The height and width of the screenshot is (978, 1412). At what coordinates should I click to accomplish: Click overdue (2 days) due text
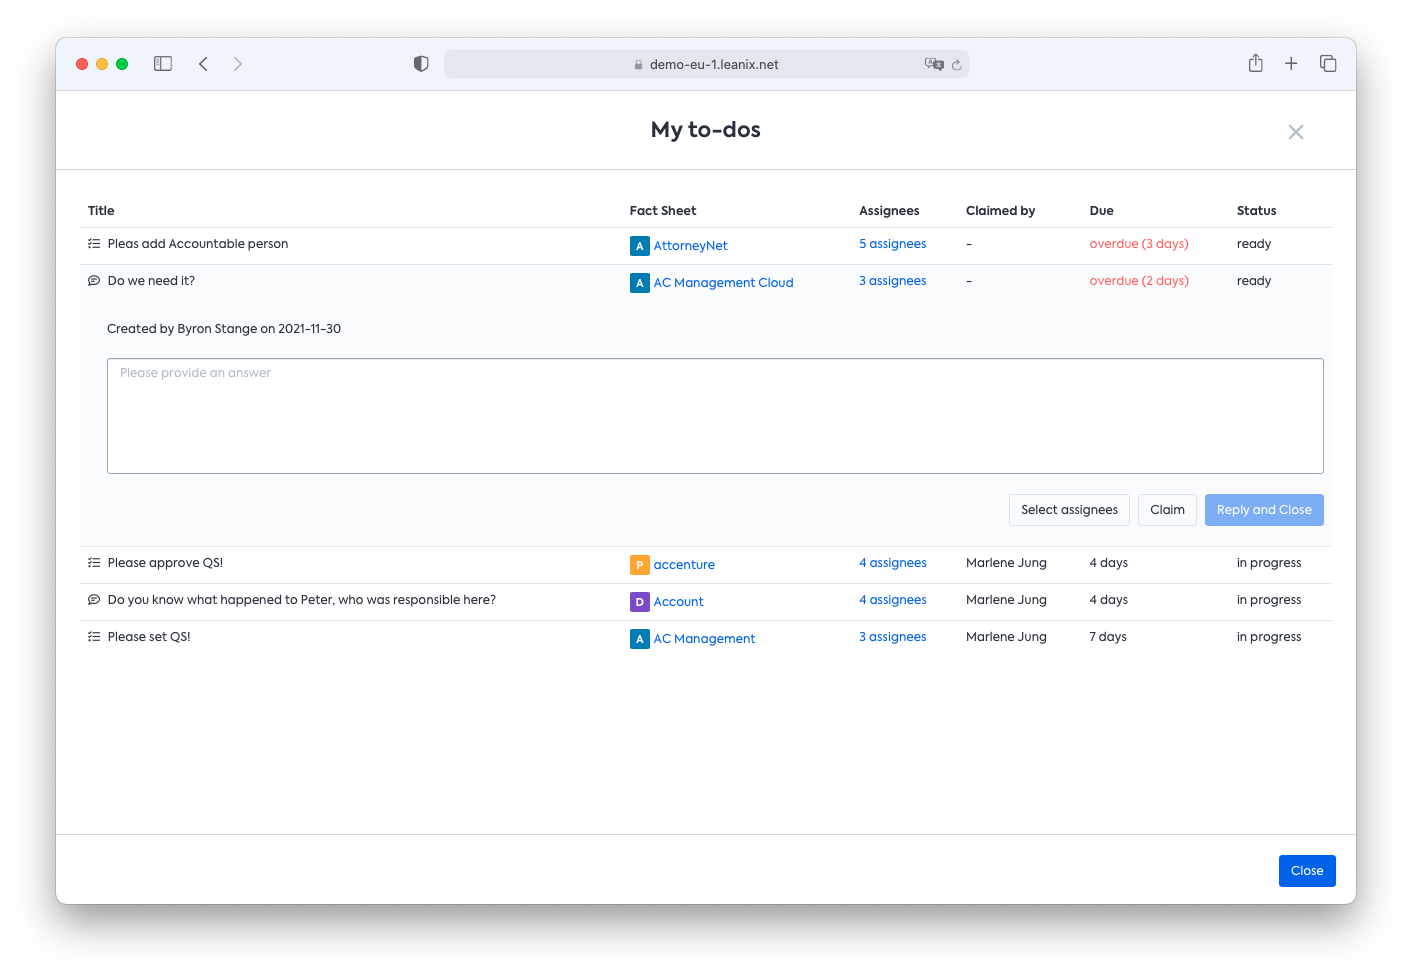(x=1139, y=281)
